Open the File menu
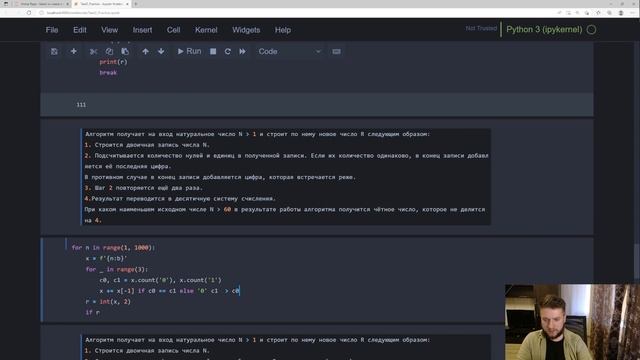640x360 pixels. click(x=52, y=30)
